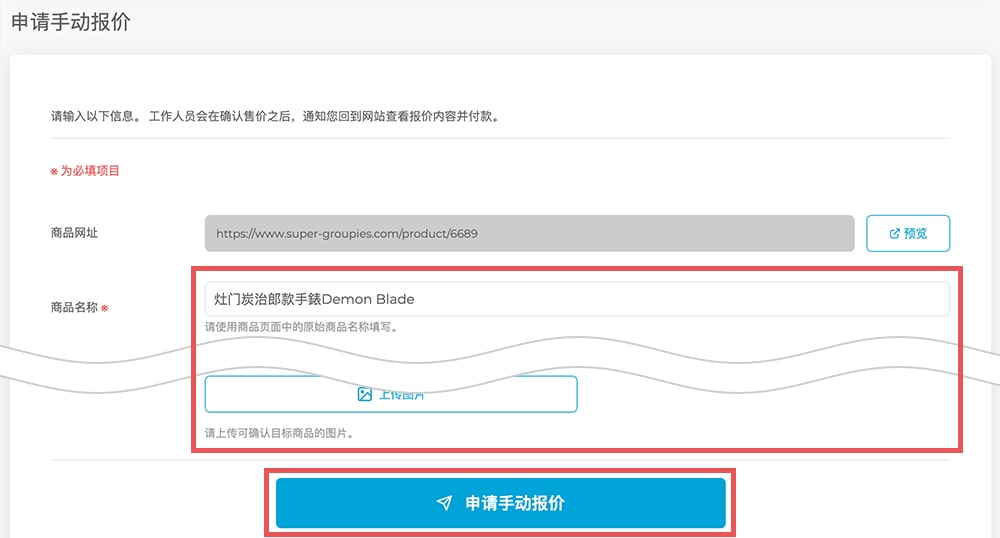The image size is (1000, 538).
Task: Click the hint 请上传可确认目标商品的图片
Action: coord(280,434)
